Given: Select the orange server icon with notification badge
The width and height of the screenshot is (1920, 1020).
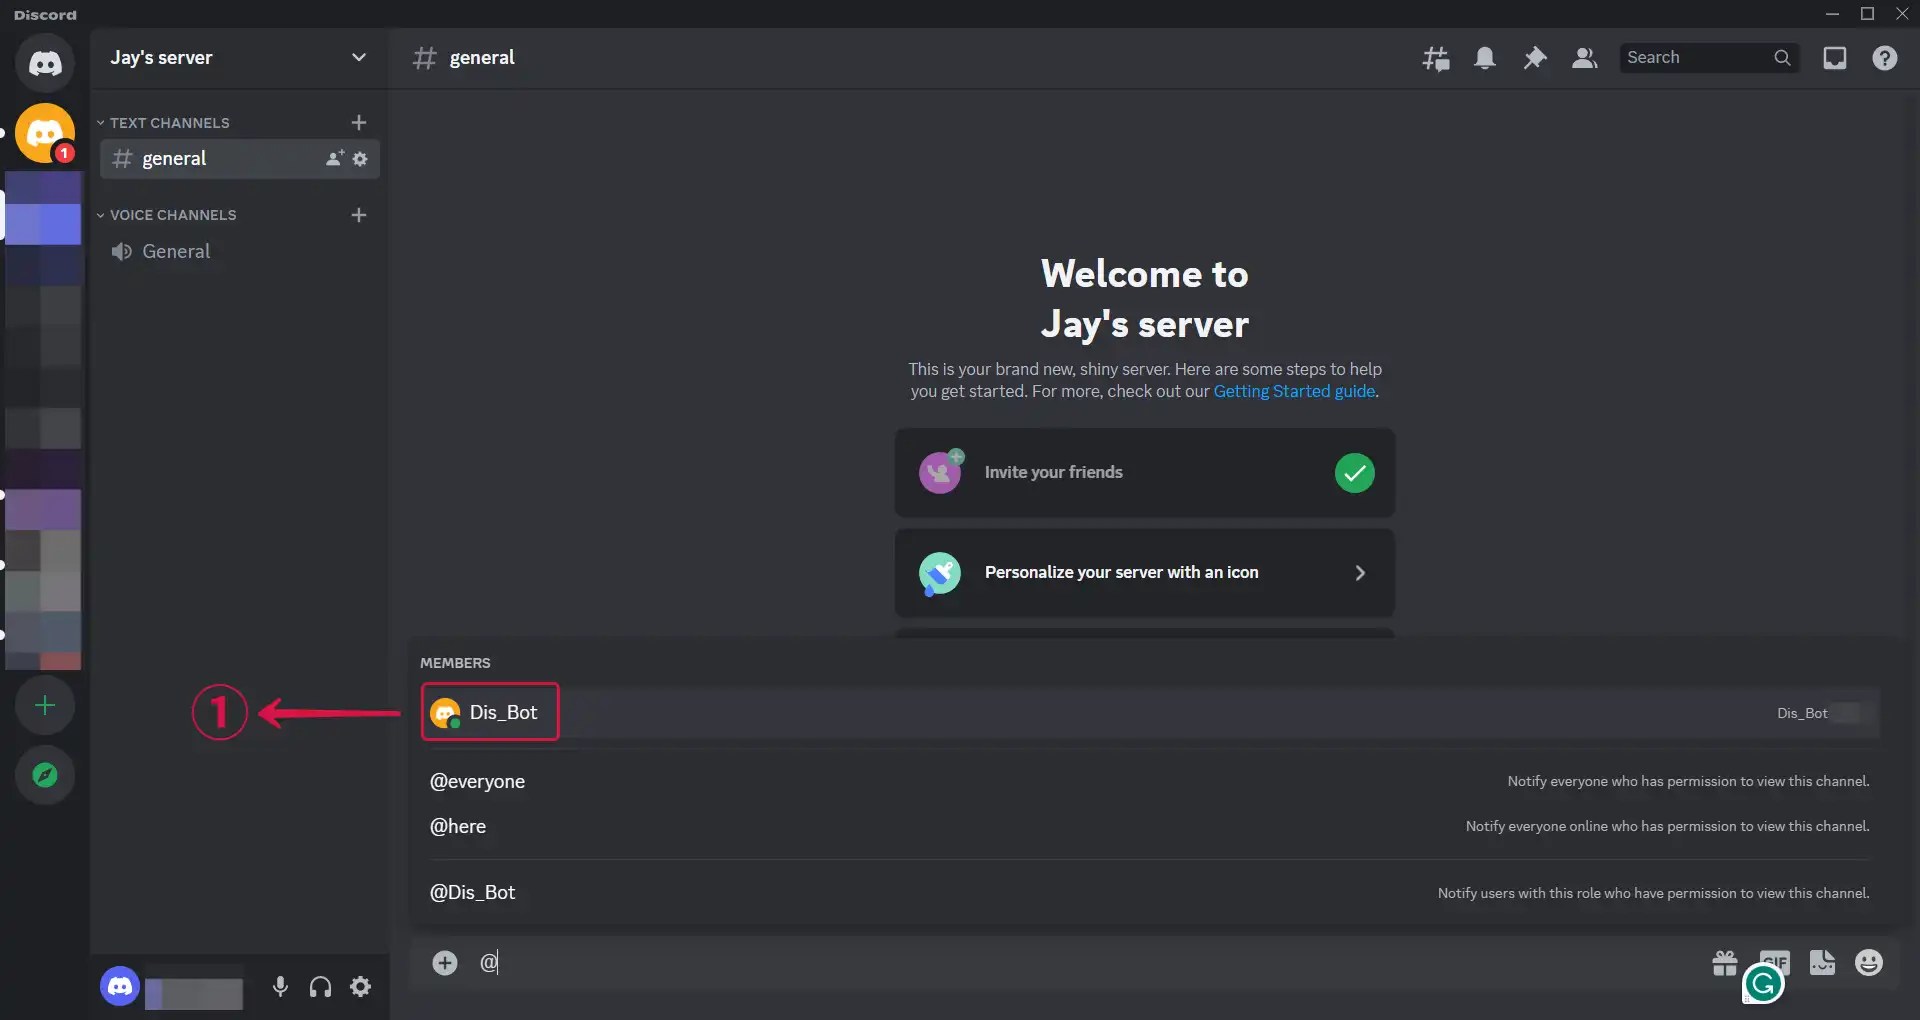Looking at the screenshot, I should pos(45,133).
